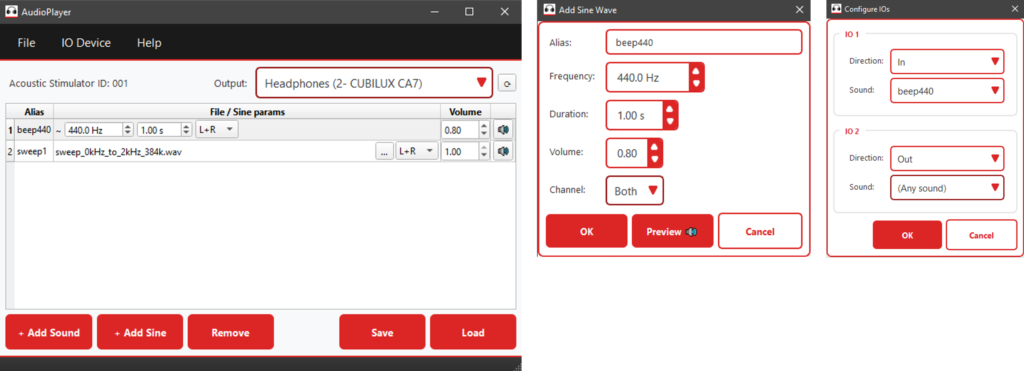Increase Duration with up arrow in dialog
Screen dimensions: 1024x371
(670, 108)
